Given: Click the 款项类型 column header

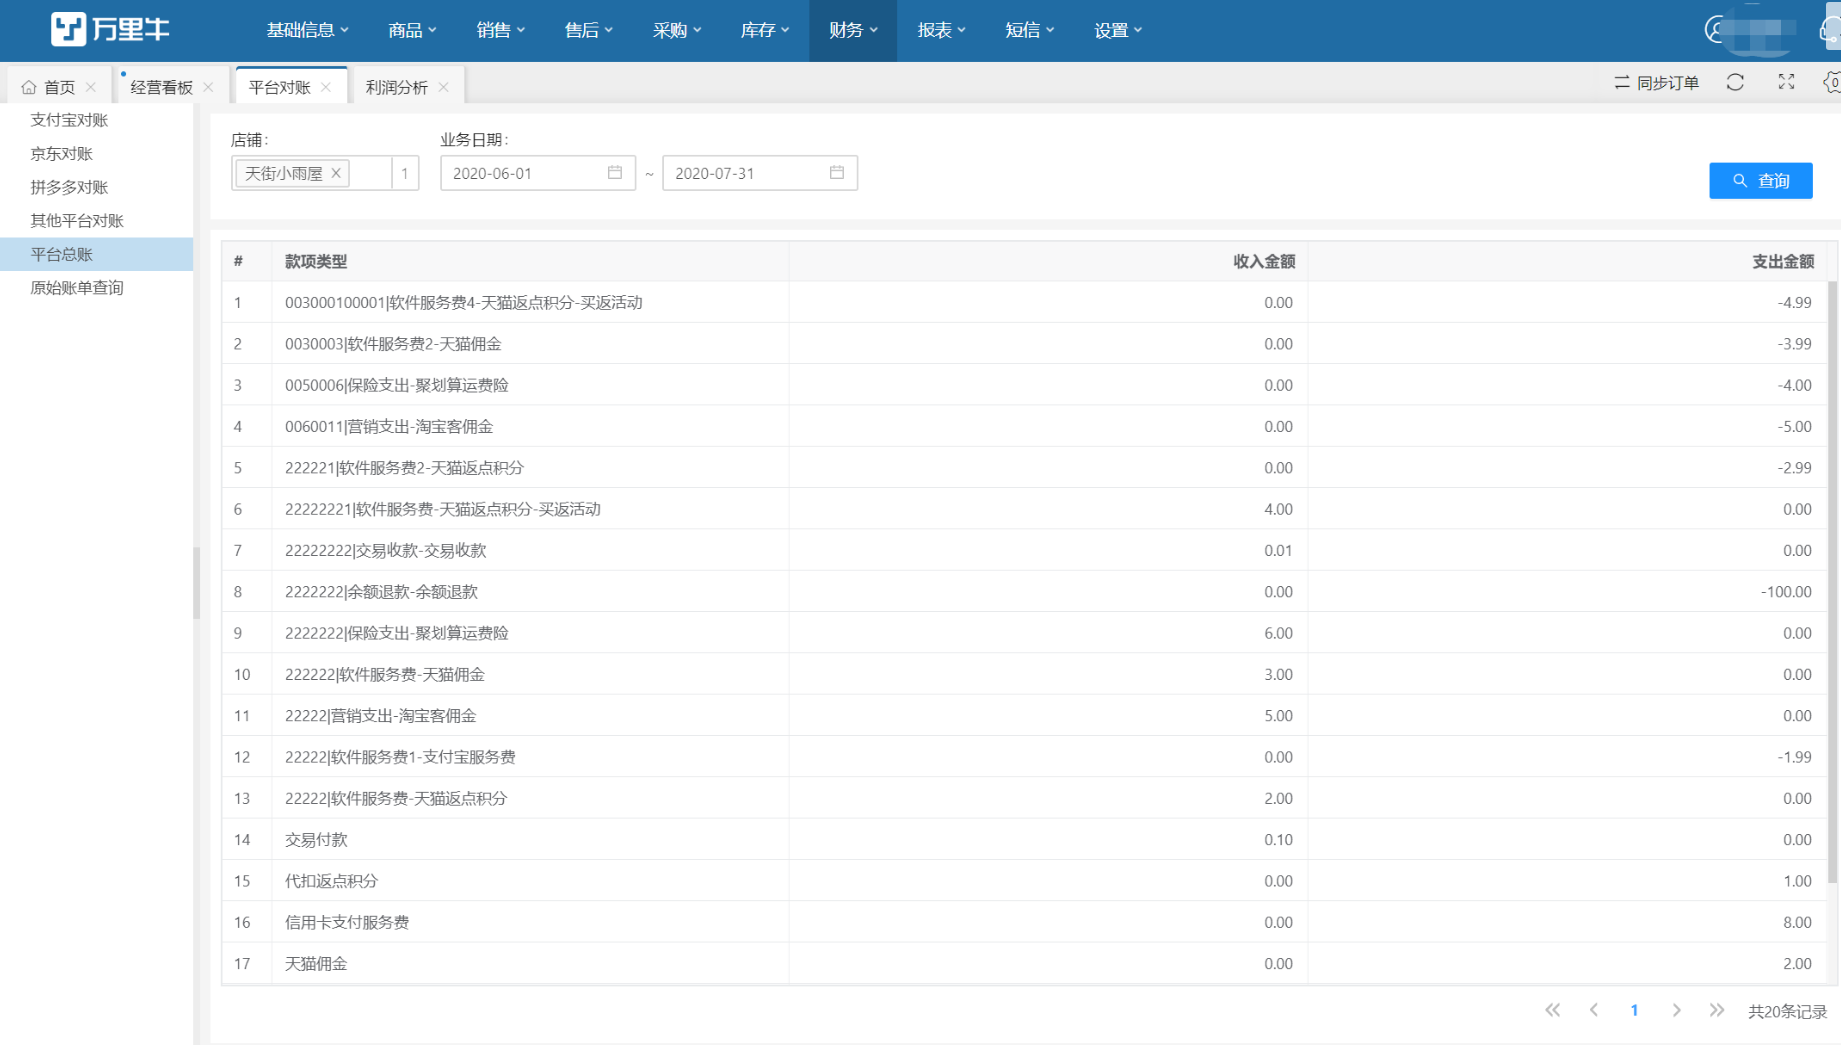Looking at the screenshot, I should click(x=316, y=261).
